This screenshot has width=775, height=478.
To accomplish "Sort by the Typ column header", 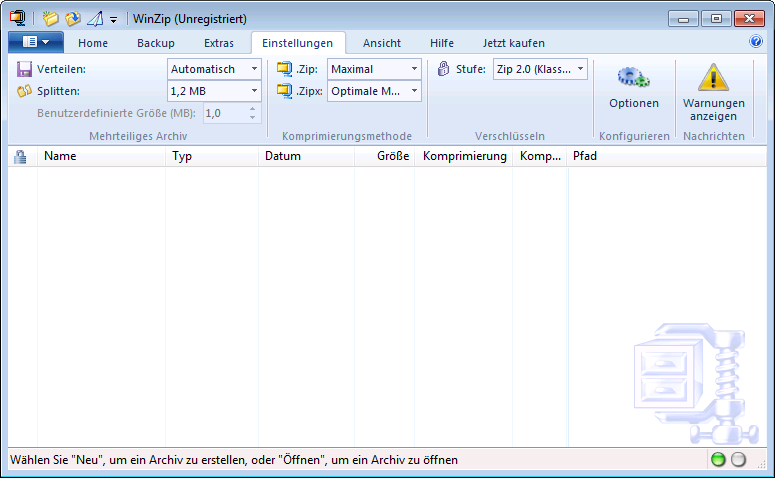I will click(212, 156).
